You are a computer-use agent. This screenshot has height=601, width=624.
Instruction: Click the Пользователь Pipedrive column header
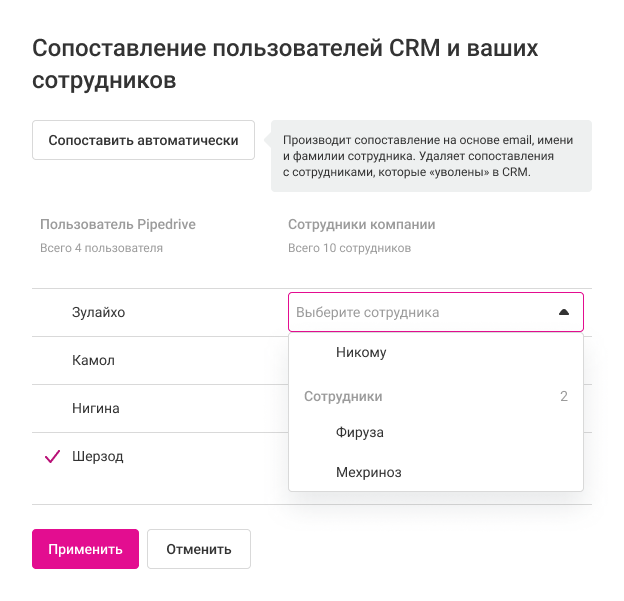click(117, 224)
